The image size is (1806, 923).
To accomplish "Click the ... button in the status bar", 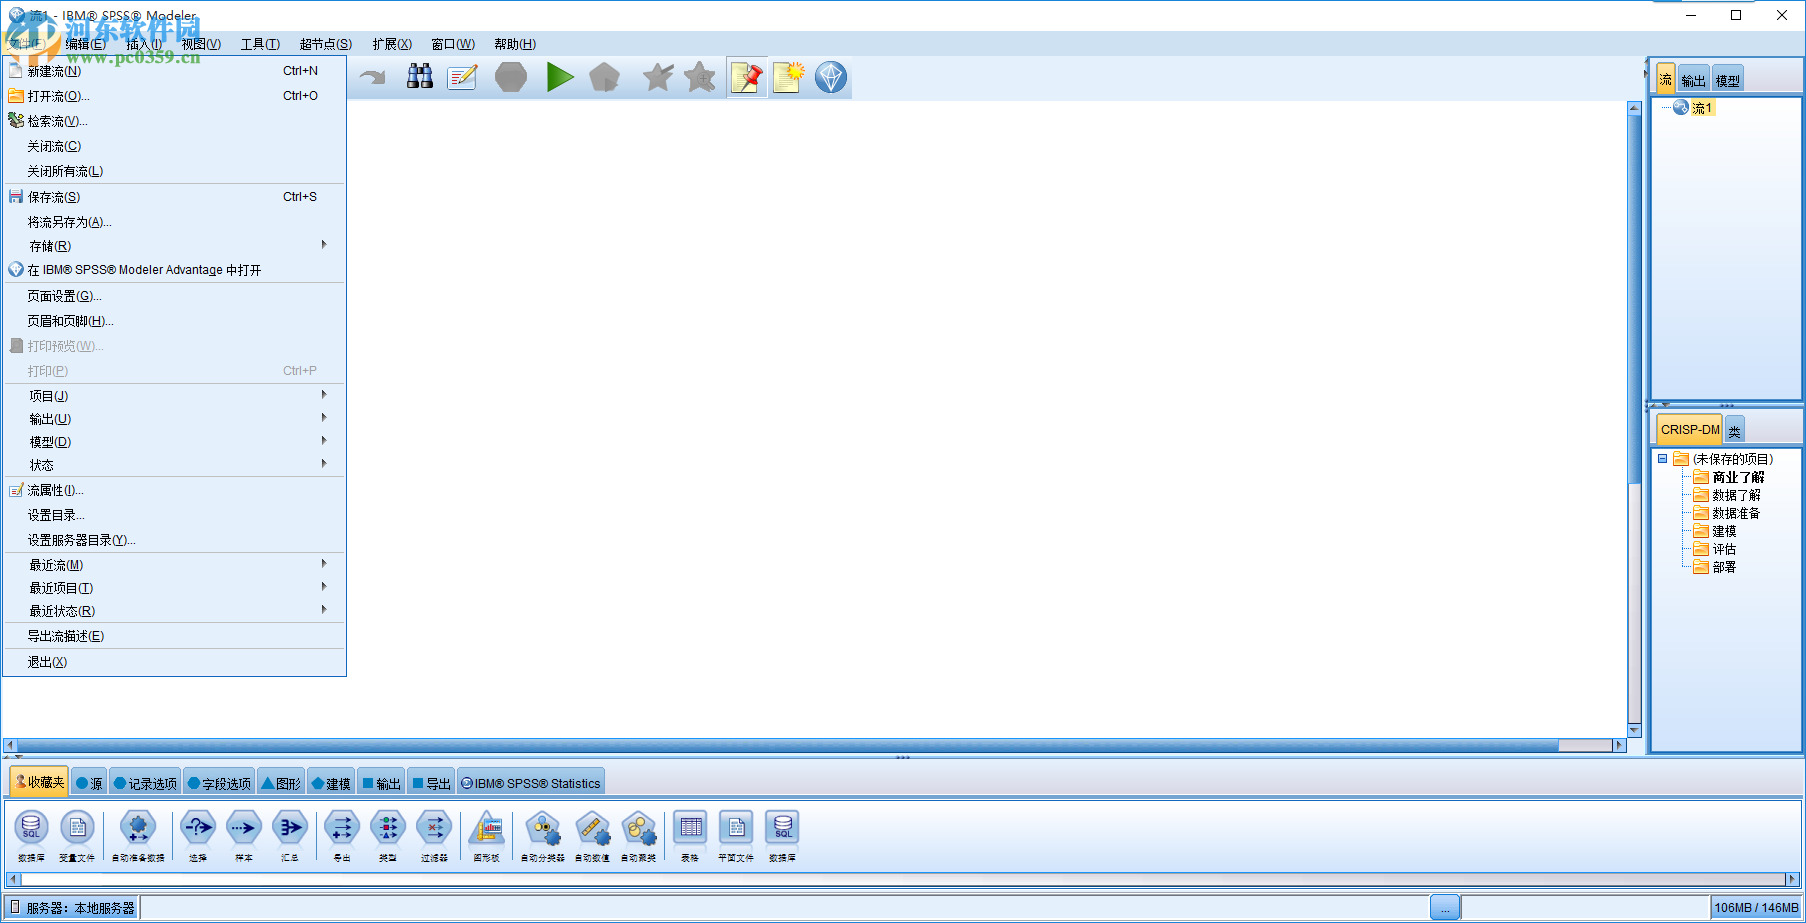I will [x=1444, y=907].
